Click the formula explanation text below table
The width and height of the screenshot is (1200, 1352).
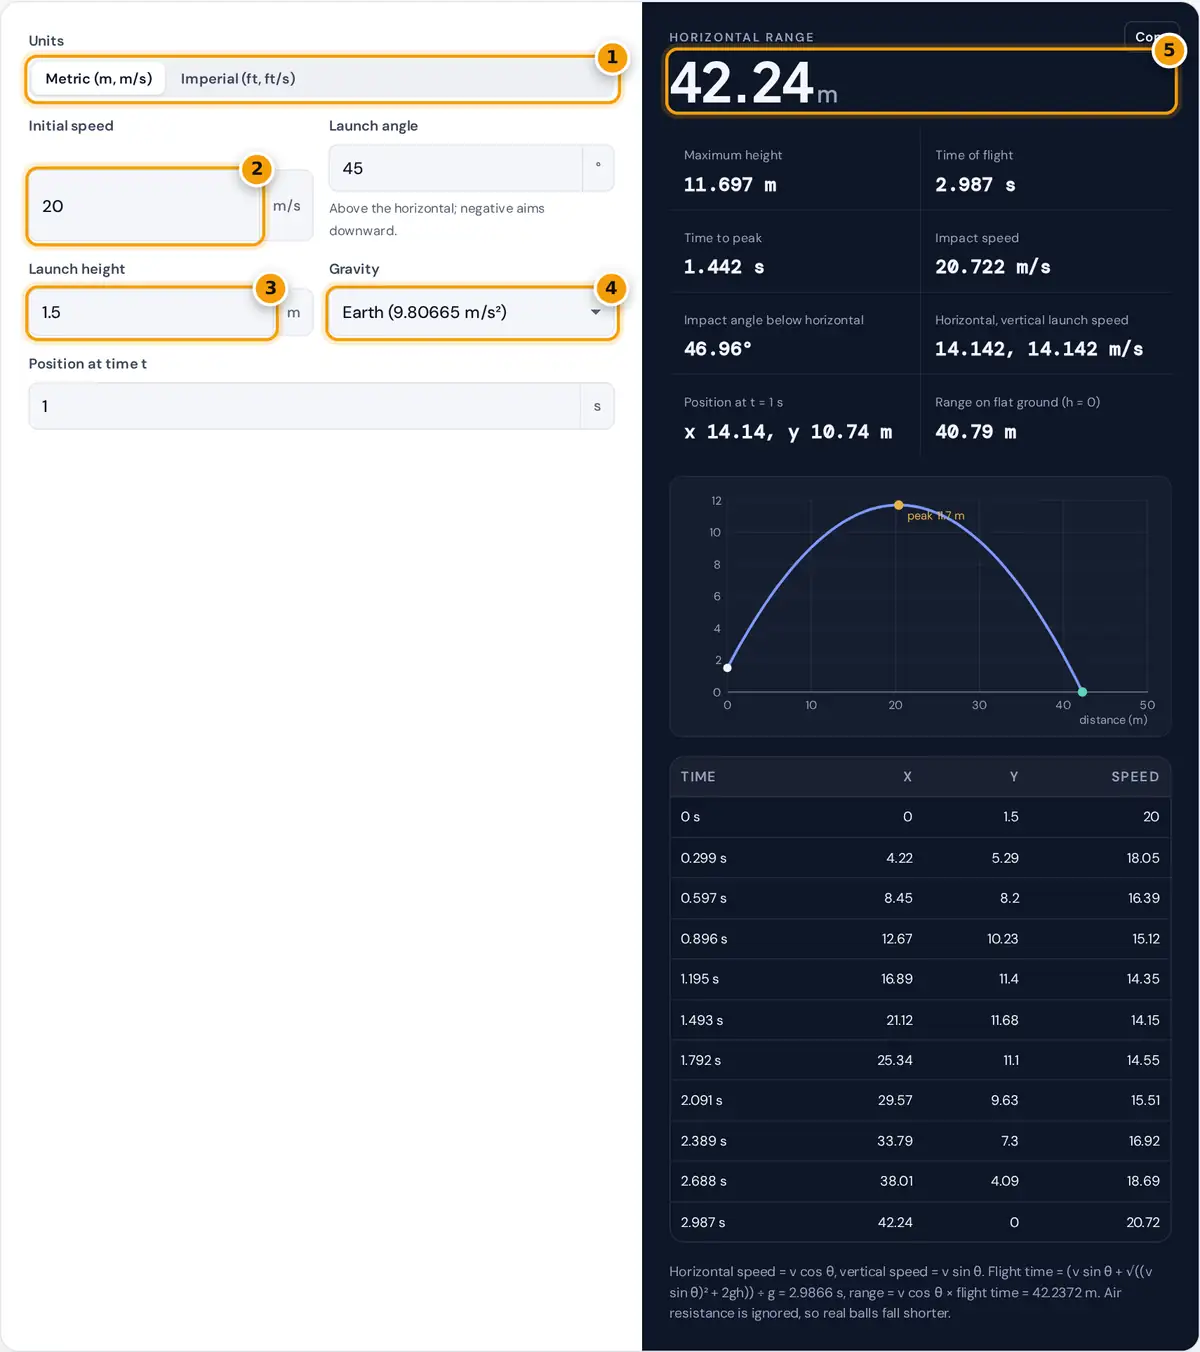(x=912, y=1292)
